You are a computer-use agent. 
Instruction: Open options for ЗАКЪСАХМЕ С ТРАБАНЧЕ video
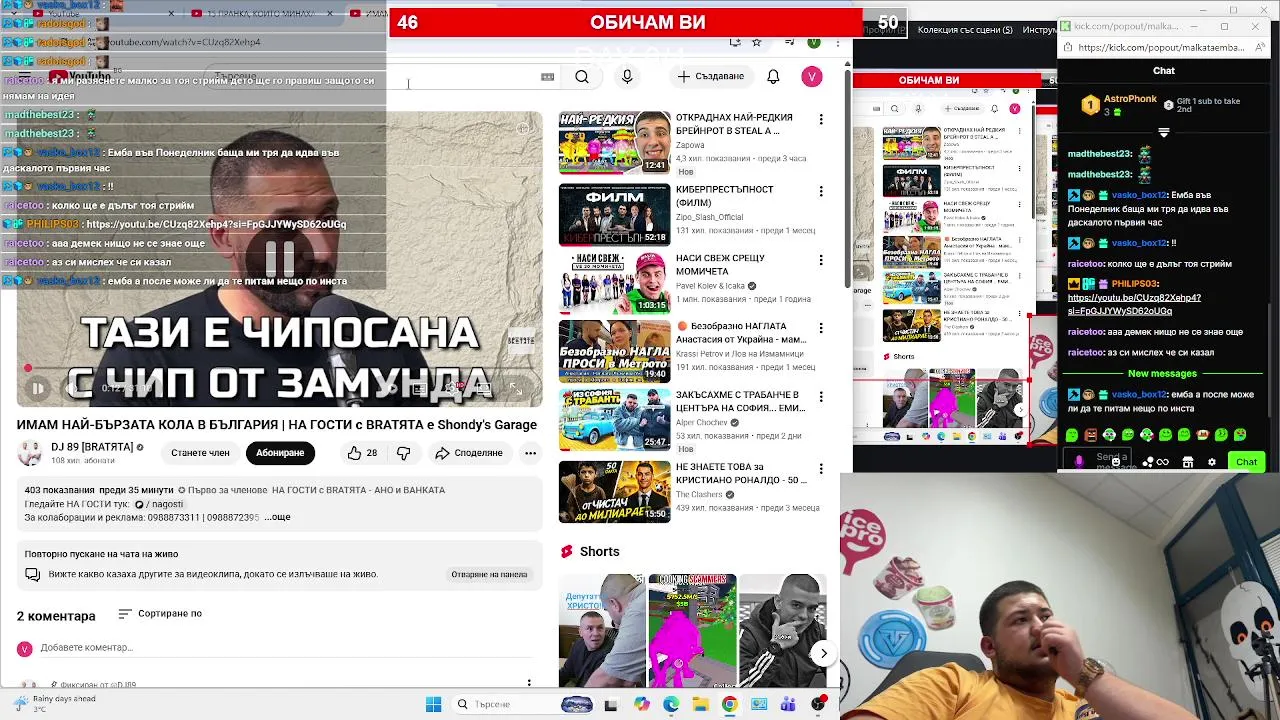(821, 397)
